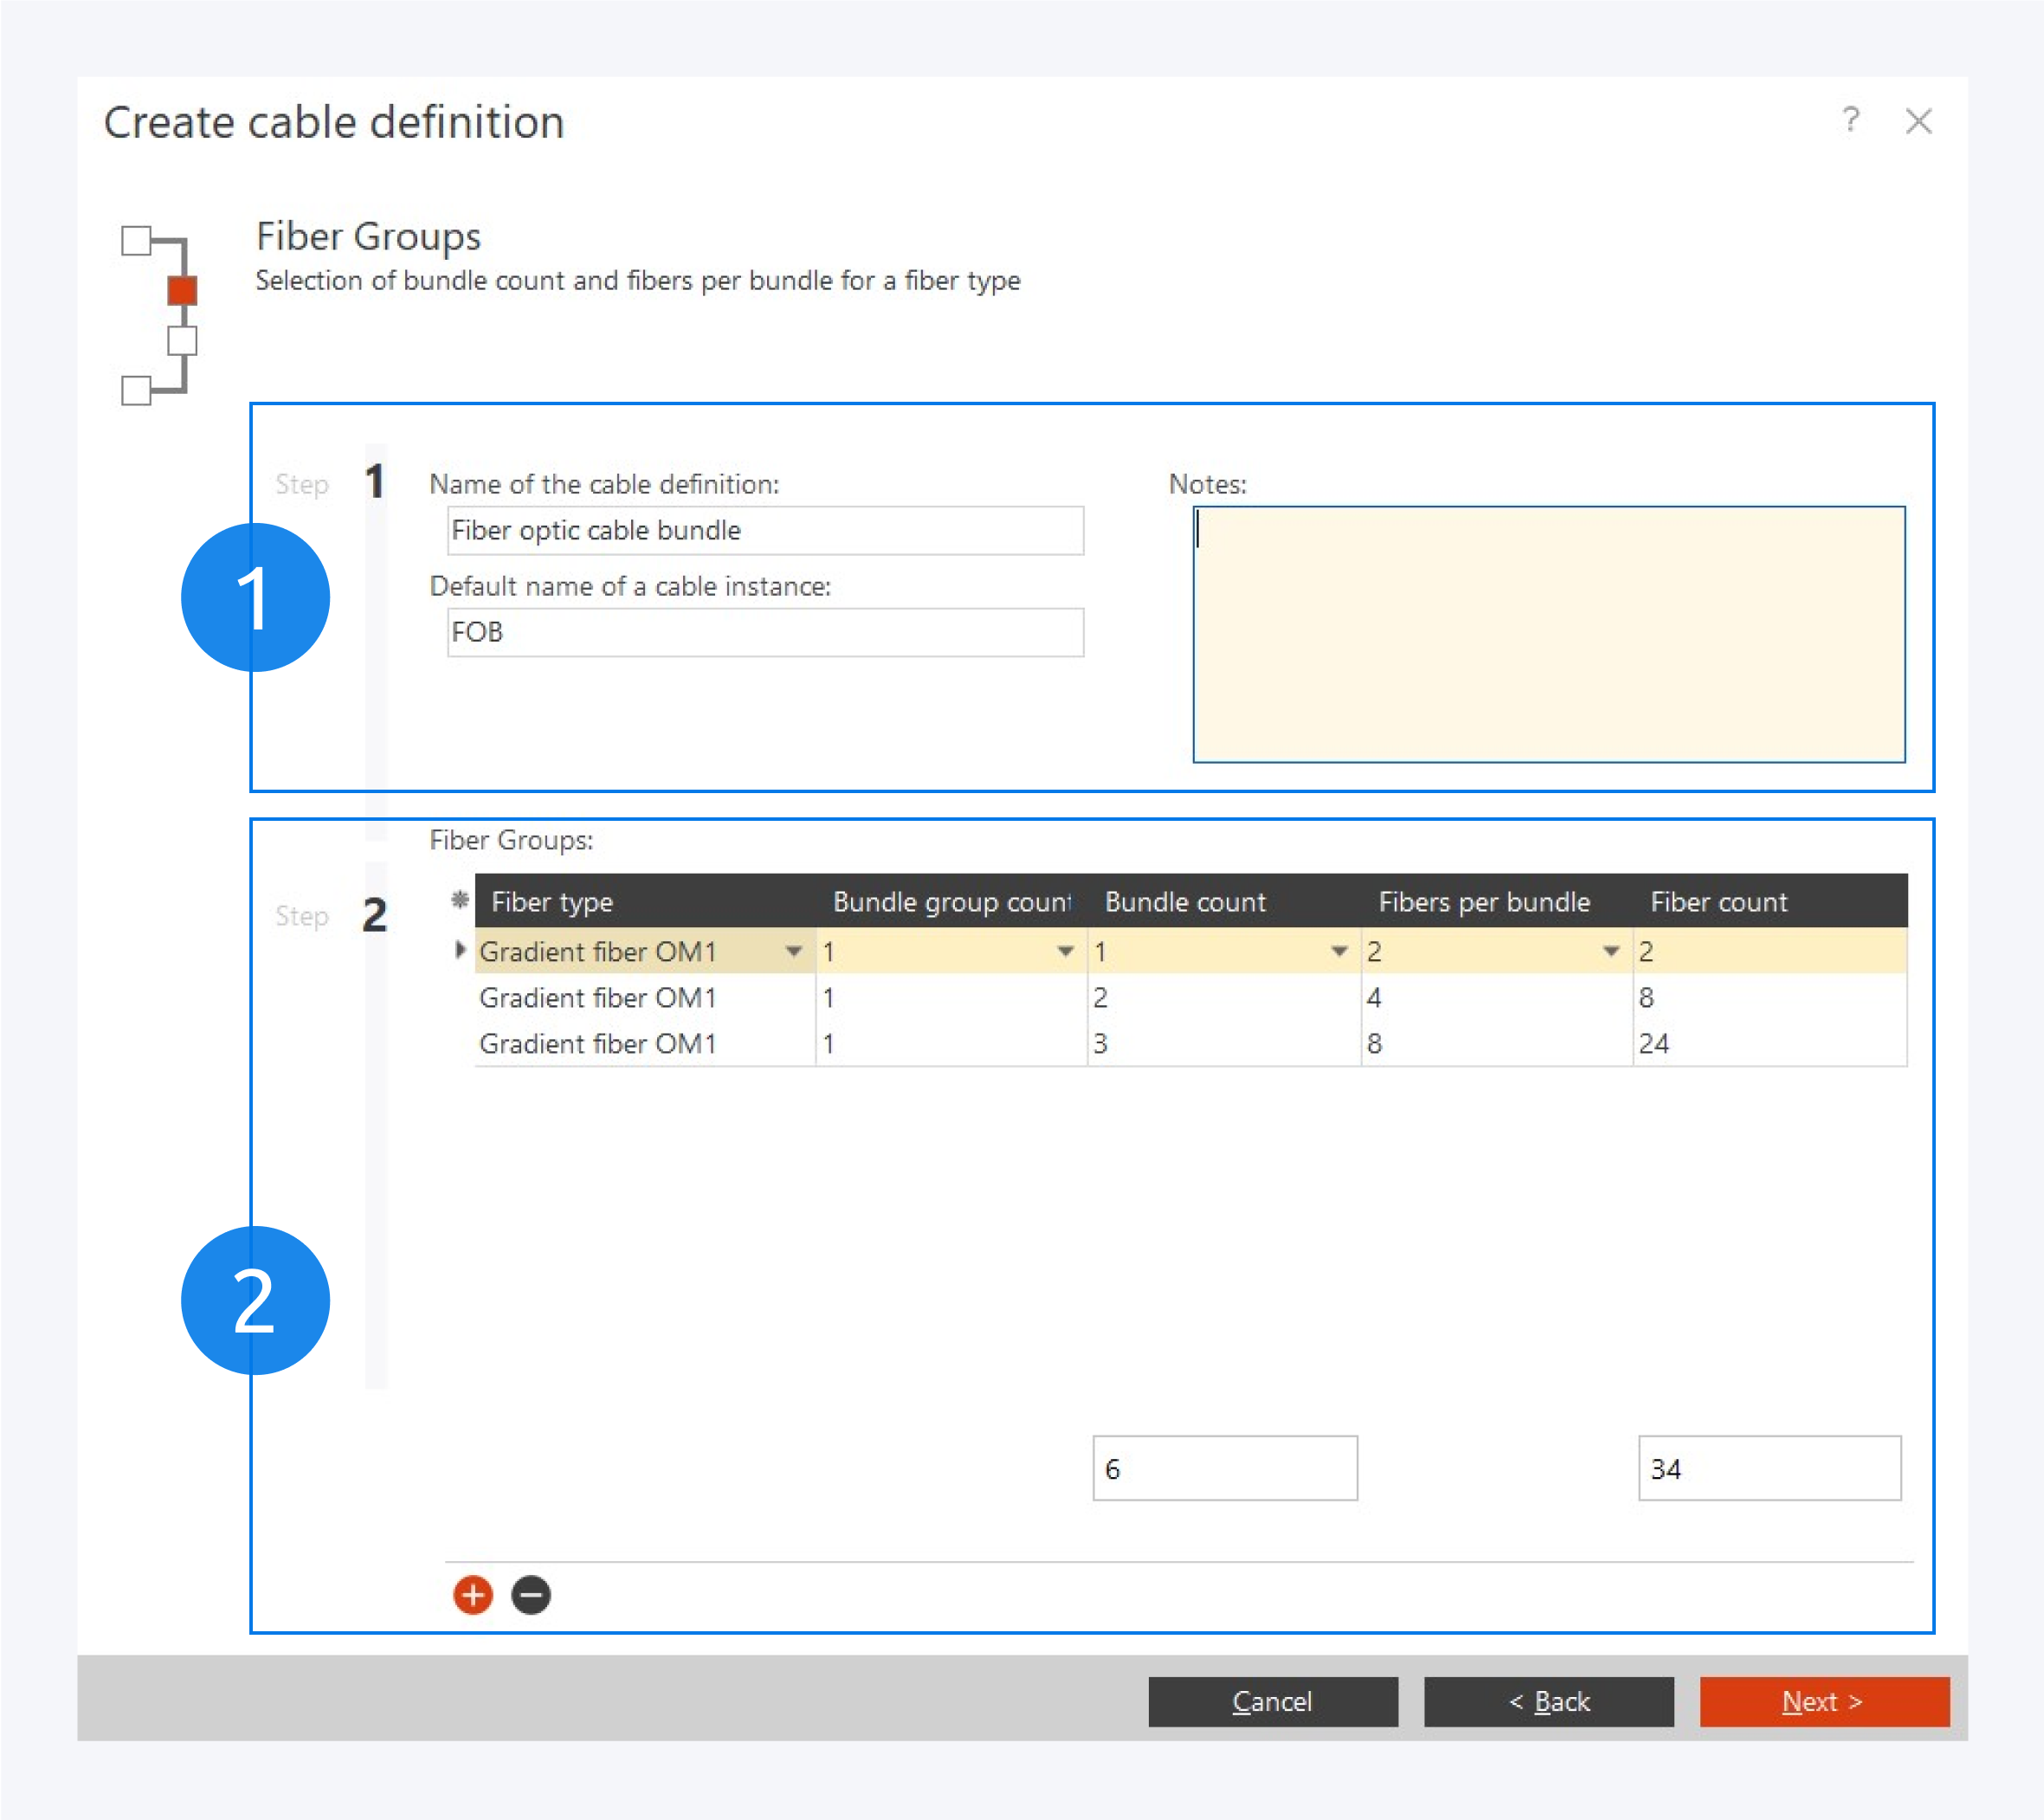This screenshot has width=2044, height=1820.
Task: Click the Cancel button
Action: pyautogui.click(x=1272, y=1701)
